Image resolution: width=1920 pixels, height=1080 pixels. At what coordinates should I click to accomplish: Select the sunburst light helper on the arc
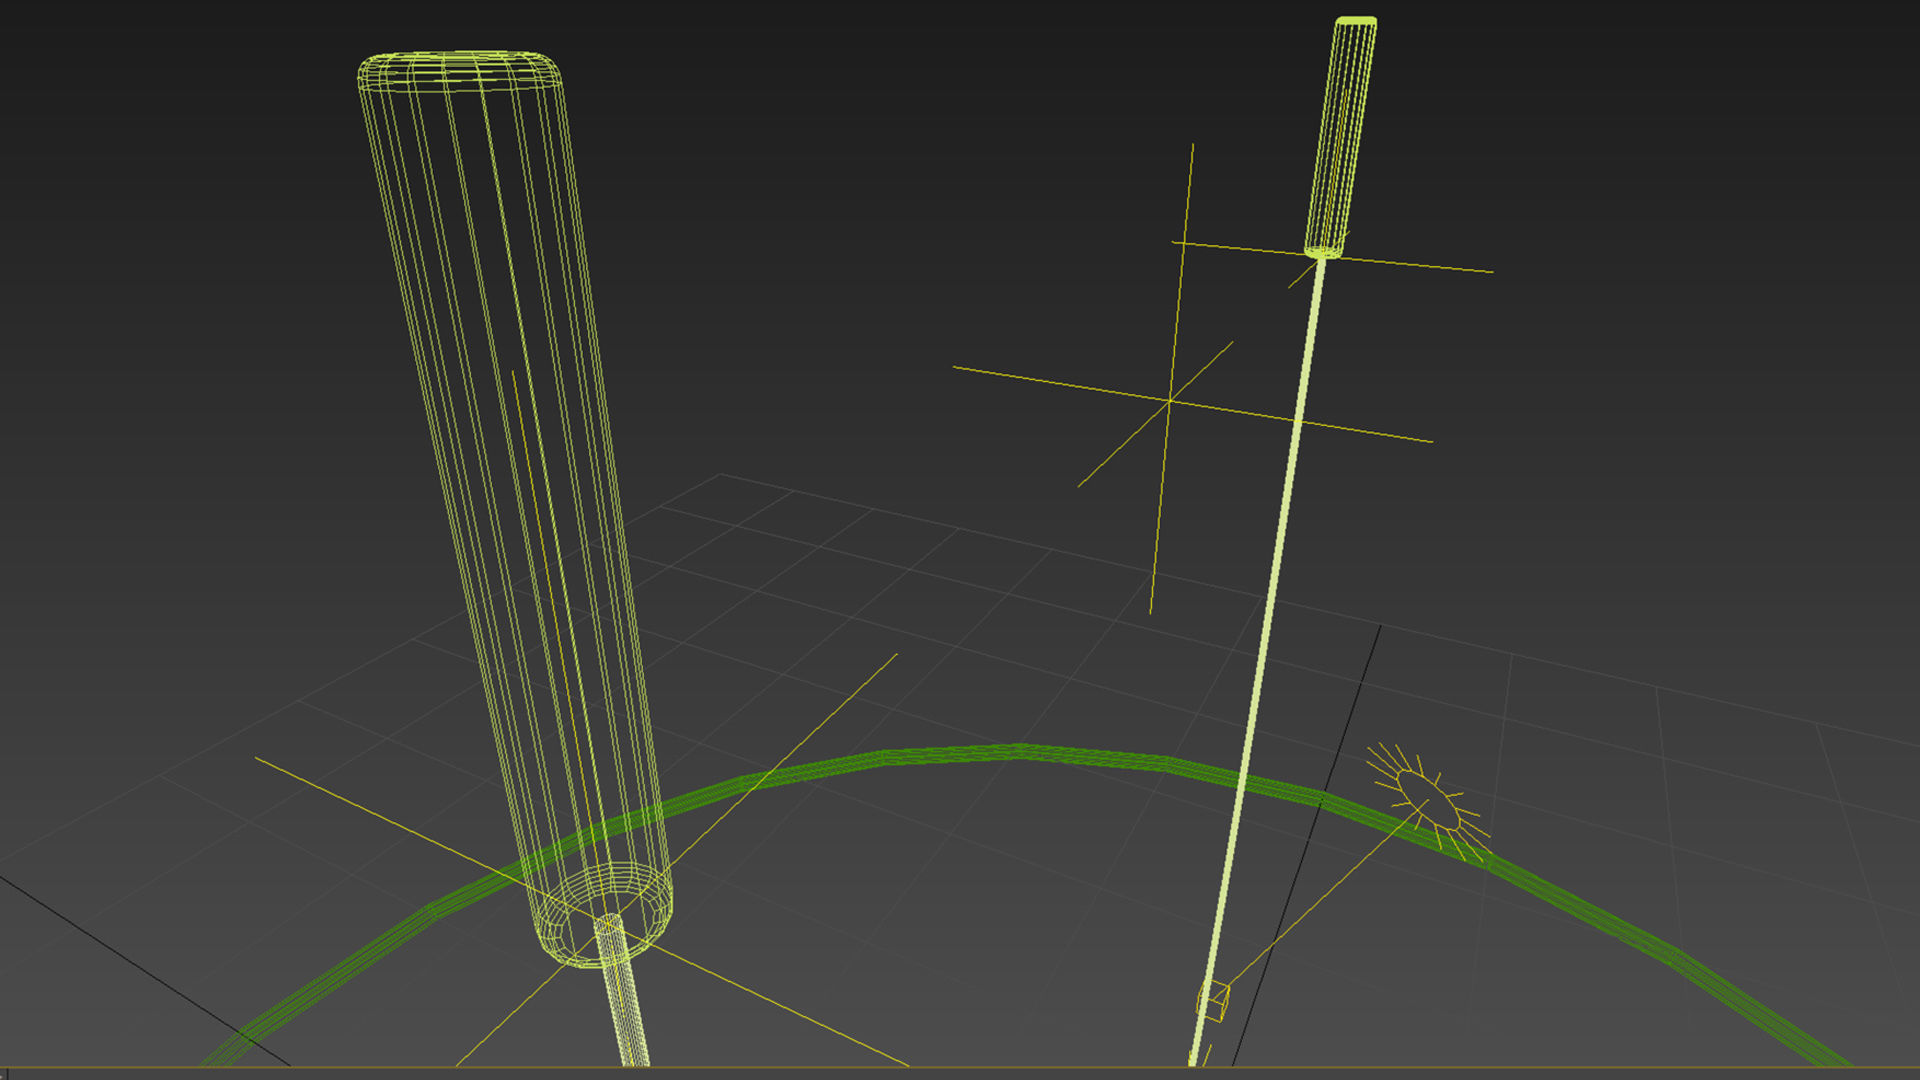click(x=1429, y=800)
